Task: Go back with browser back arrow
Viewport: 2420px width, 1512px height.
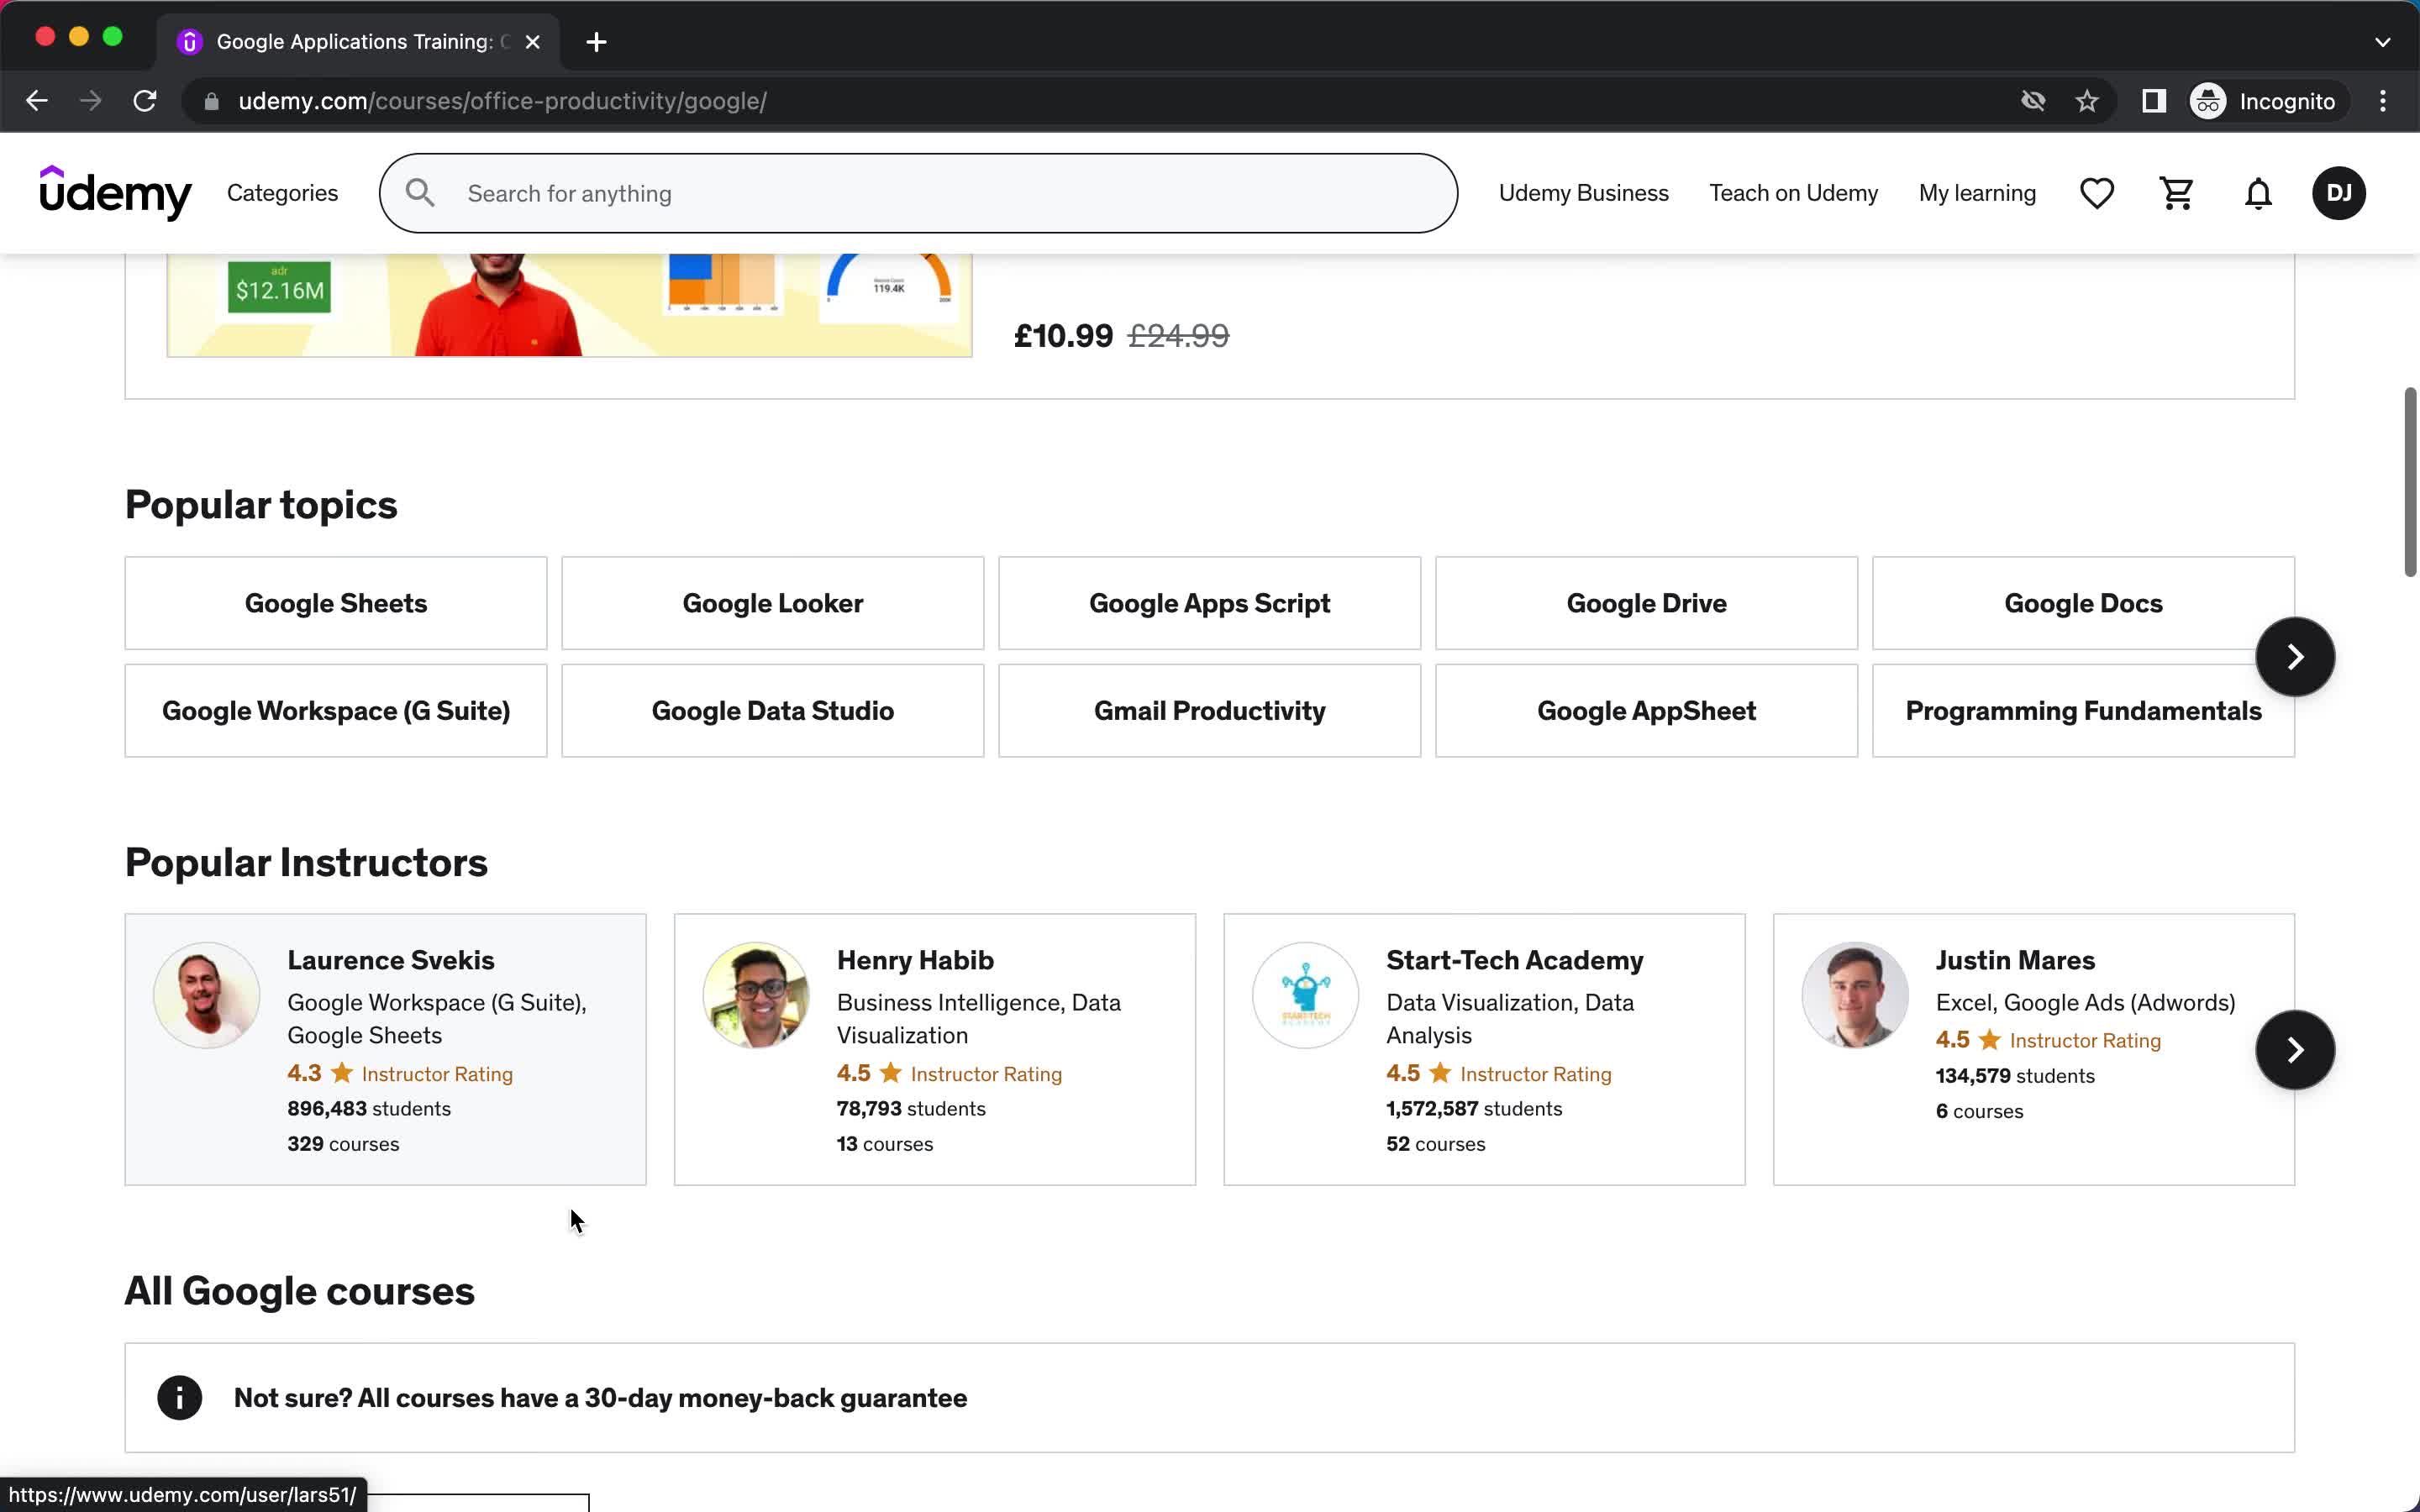Action: point(37,101)
